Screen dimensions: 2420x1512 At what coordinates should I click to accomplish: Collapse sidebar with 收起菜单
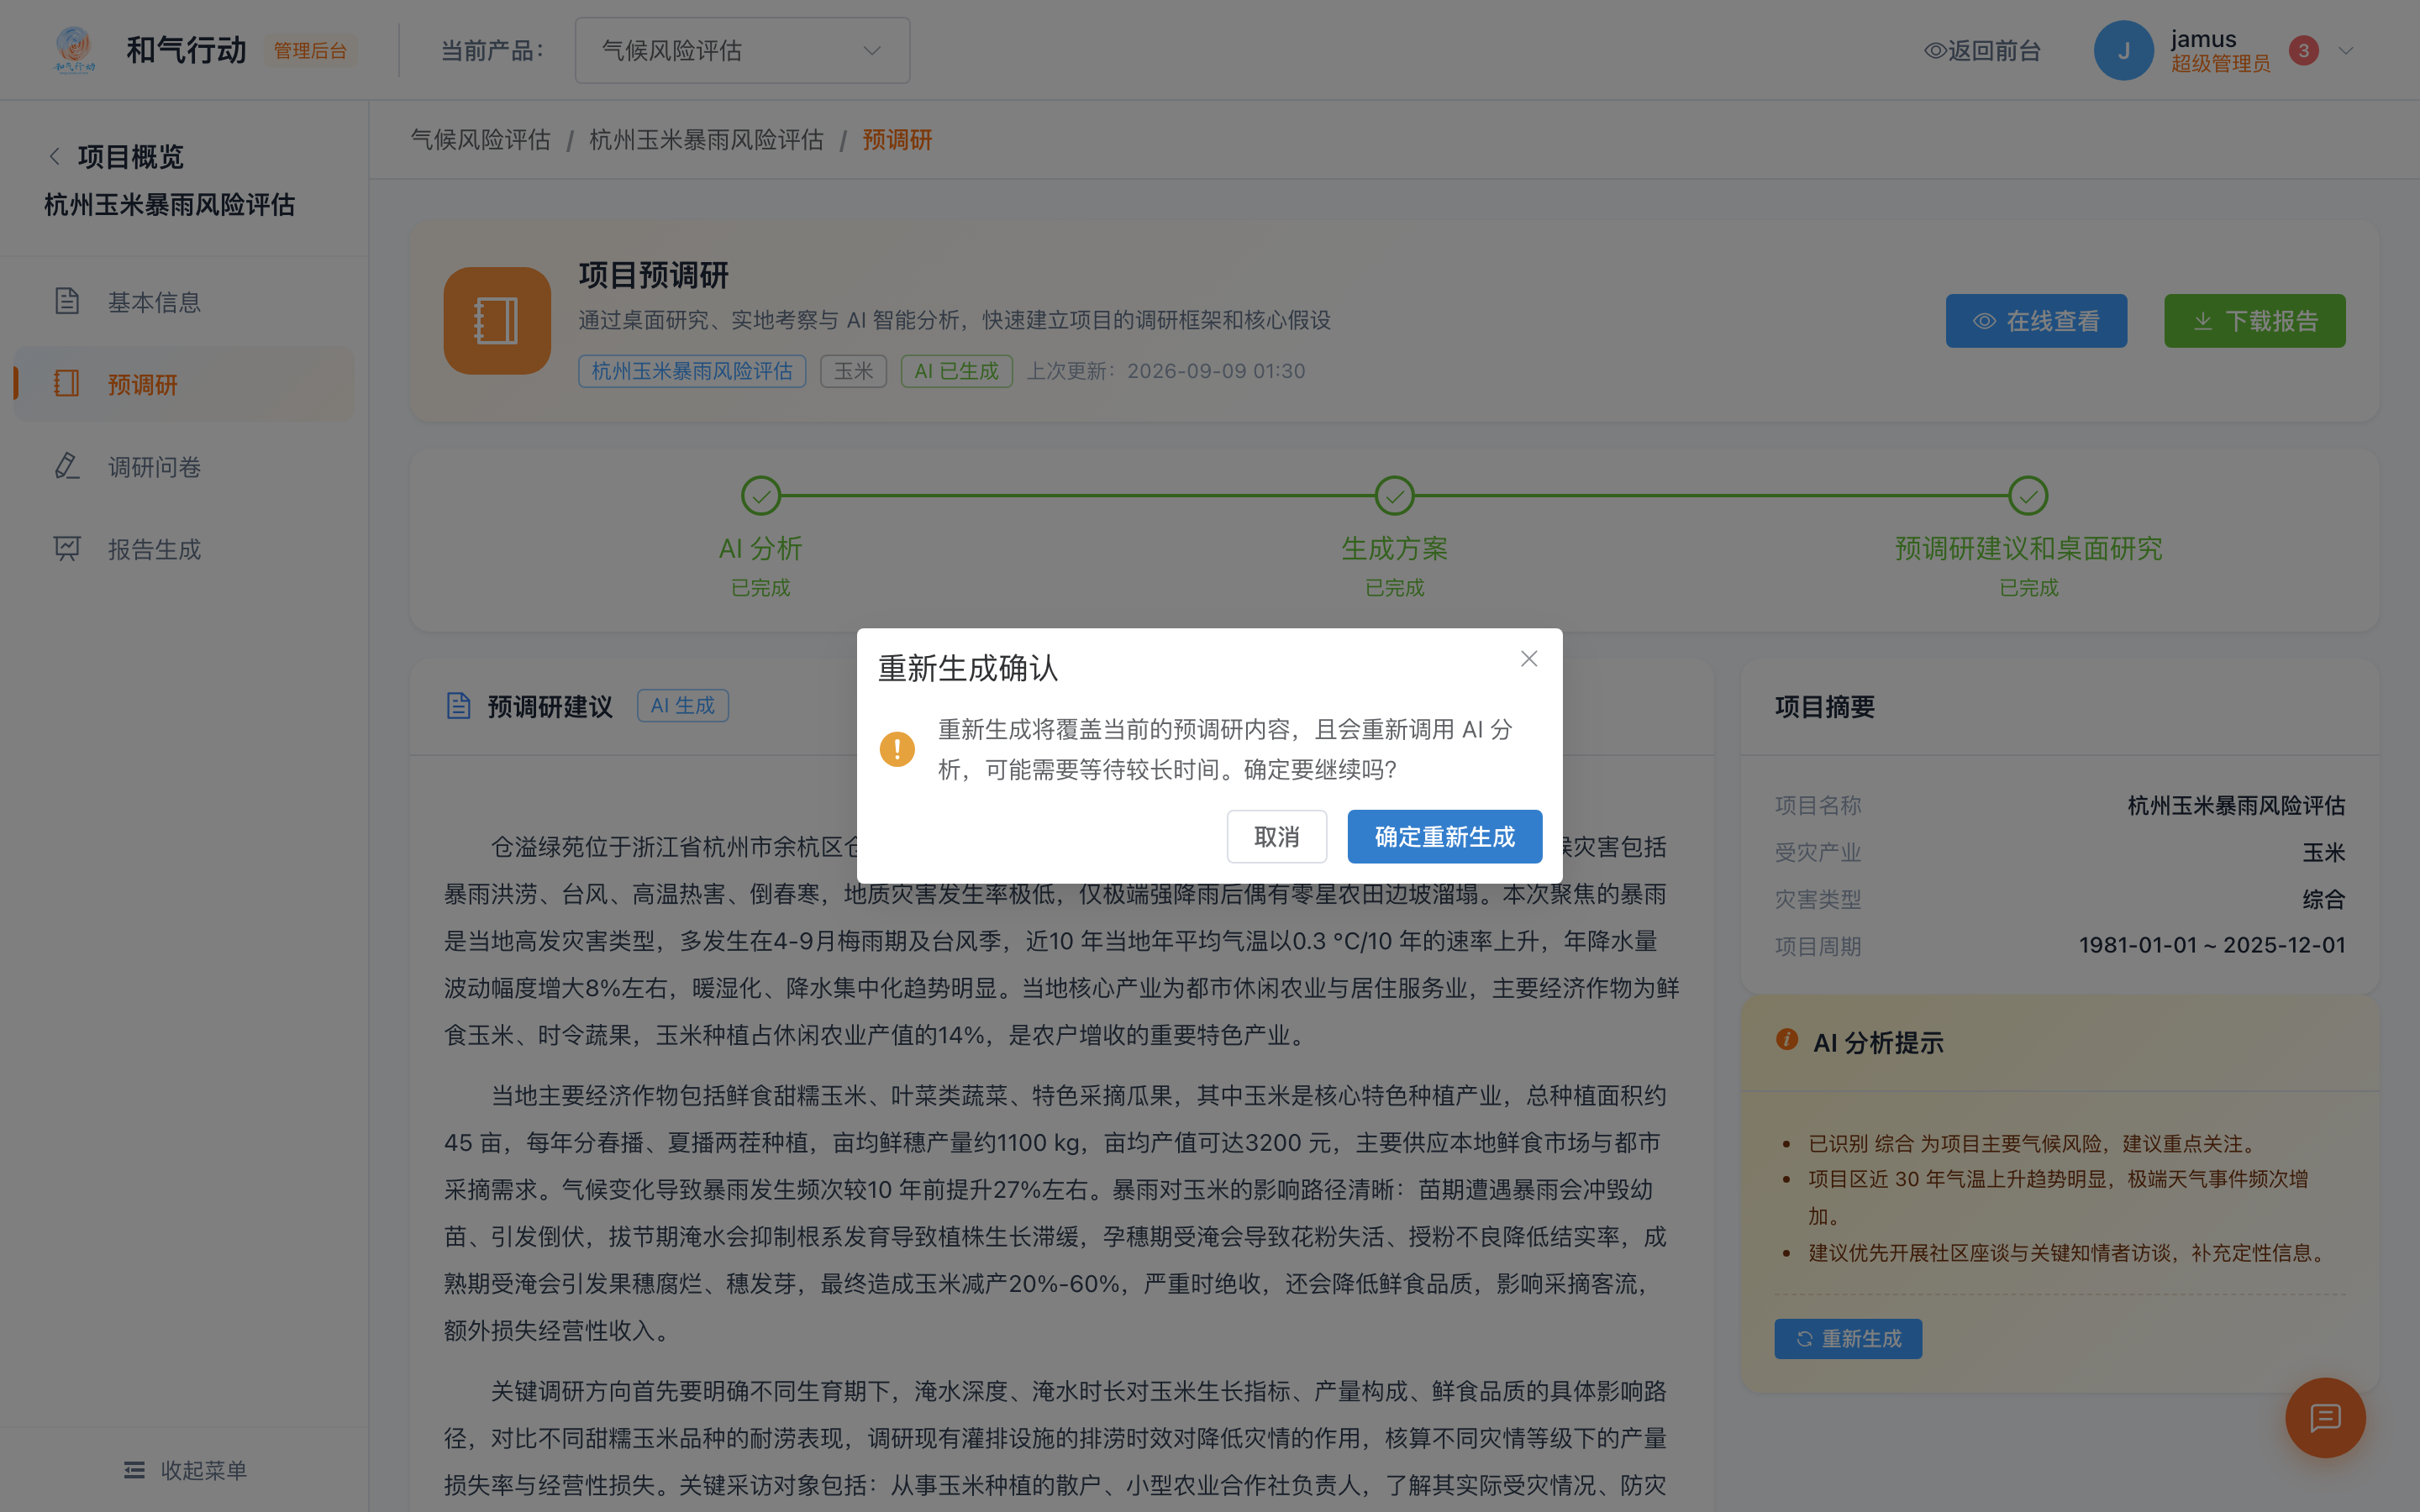click(185, 1469)
